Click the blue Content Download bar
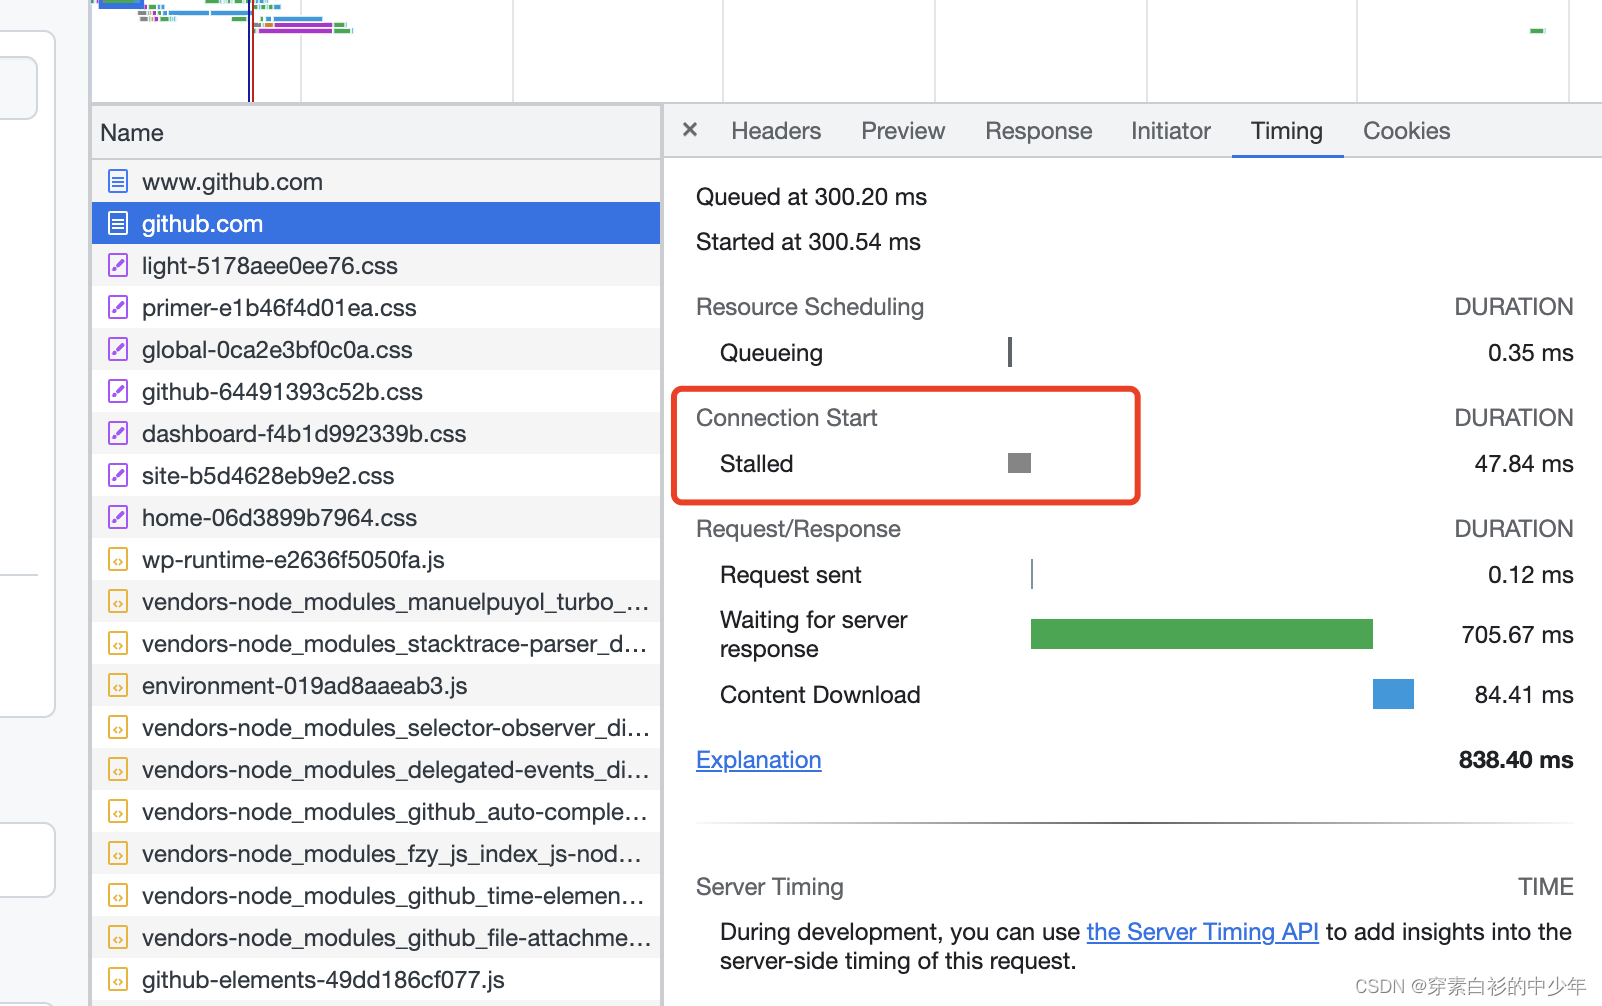The width and height of the screenshot is (1602, 1006). click(x=1392, y=694)
